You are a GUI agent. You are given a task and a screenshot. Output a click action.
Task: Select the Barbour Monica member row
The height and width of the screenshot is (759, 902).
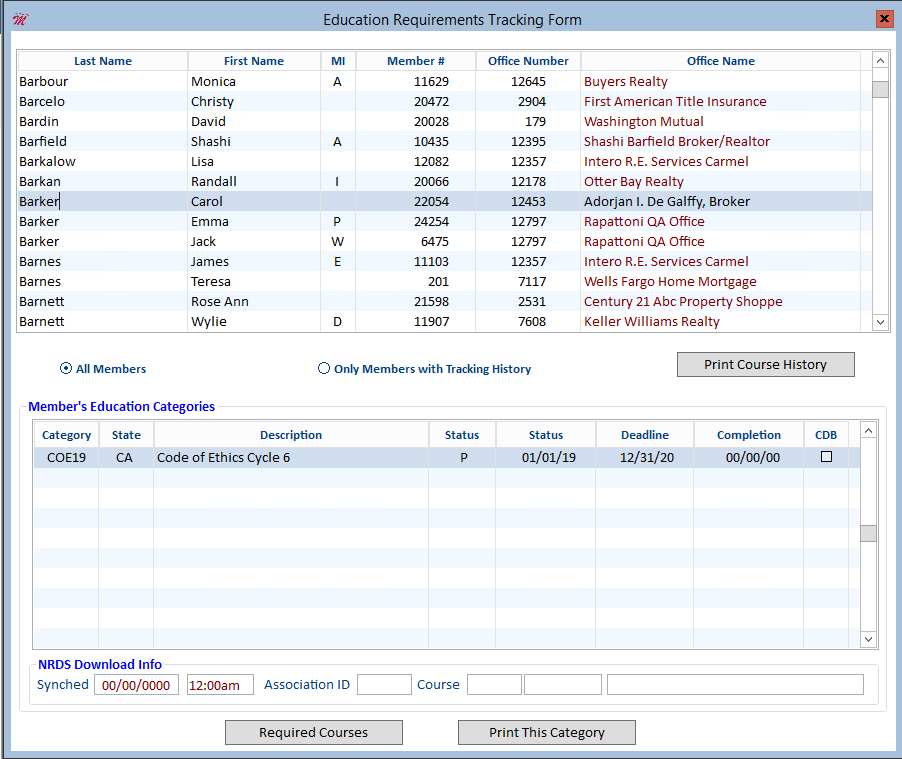point(445,81)
